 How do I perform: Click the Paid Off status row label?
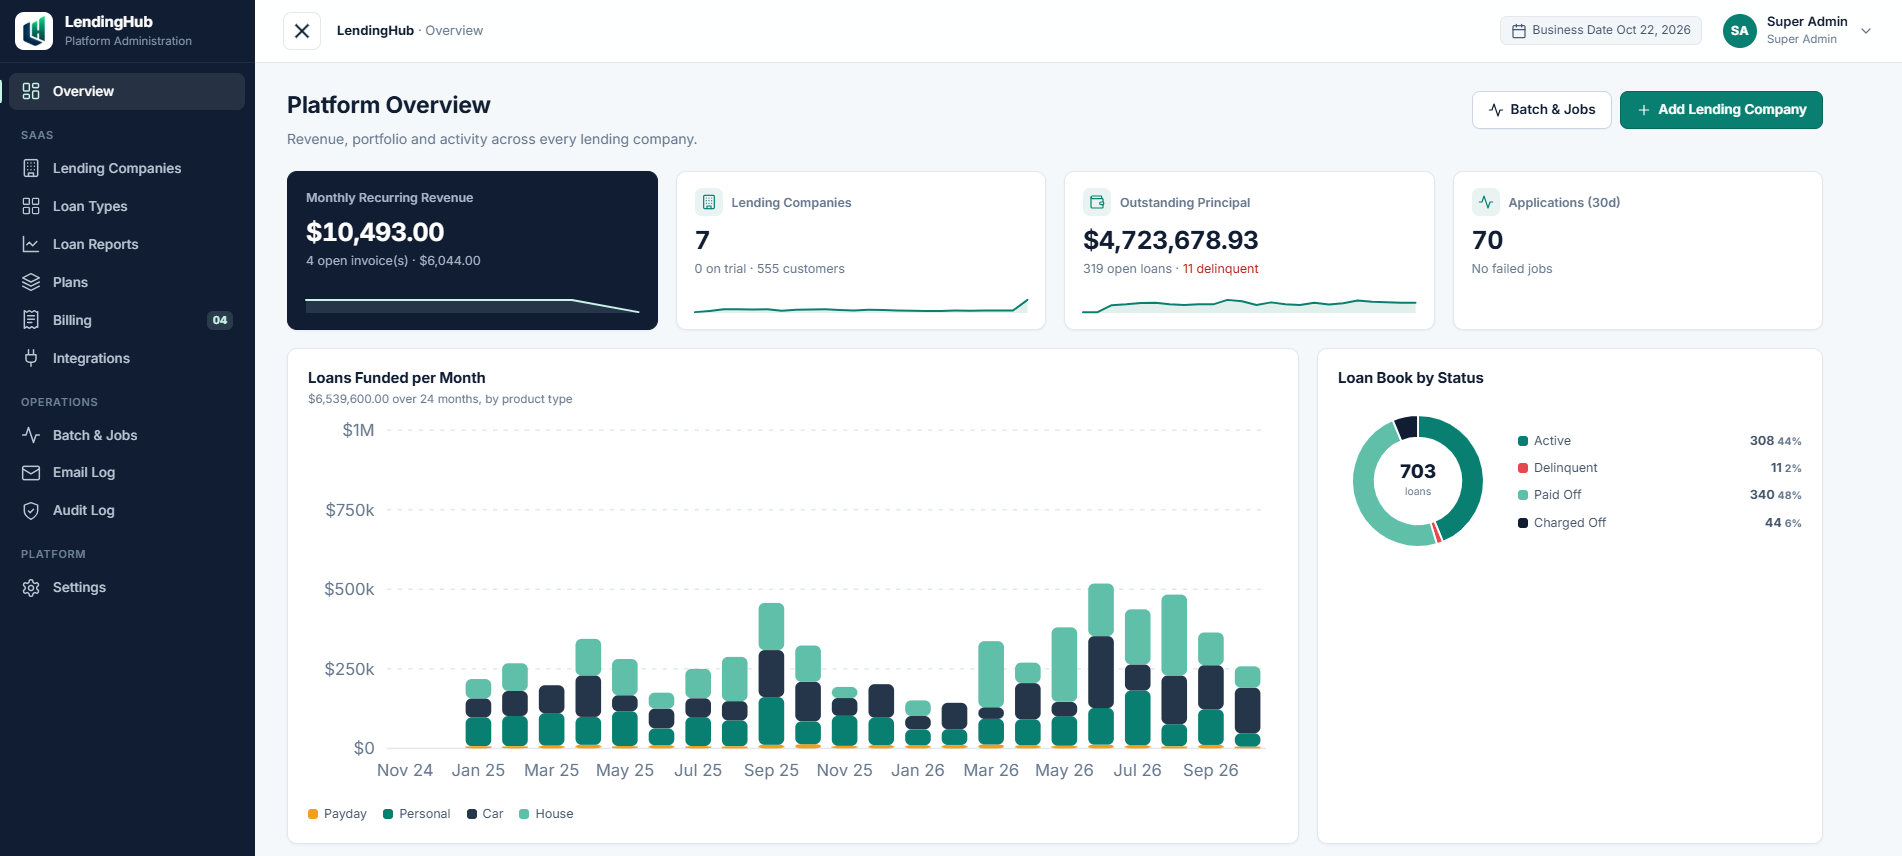click(x=1558, y=495)
